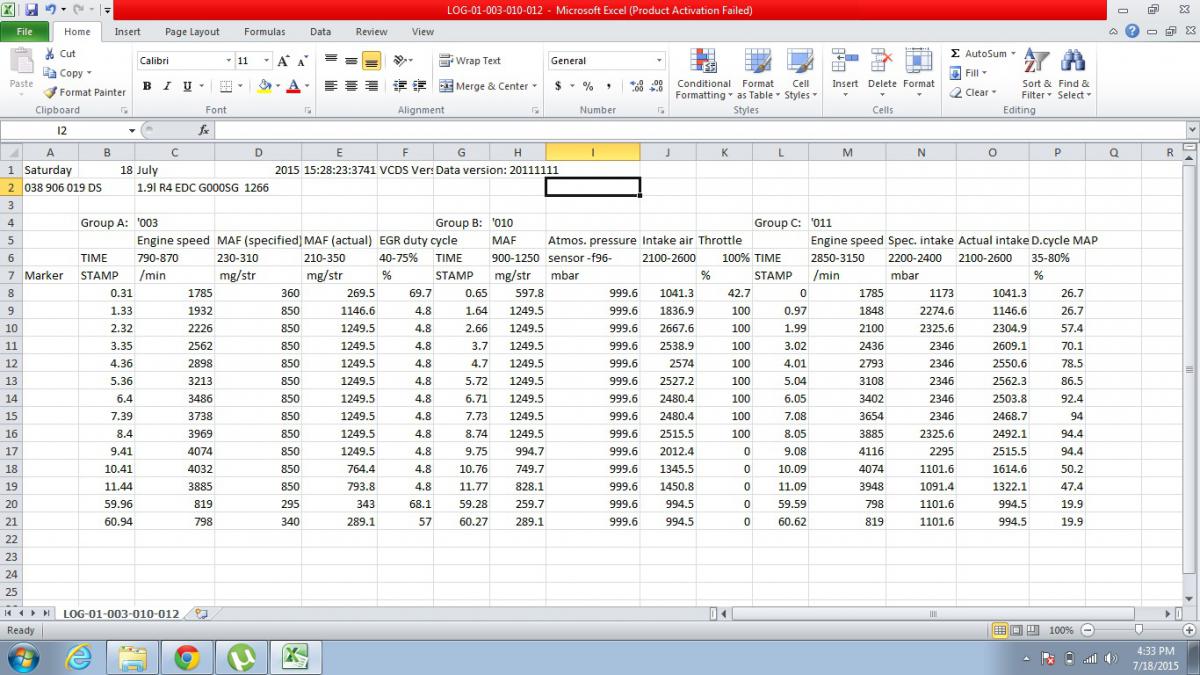Click the AutoSum sigma icon

click(x=955, y=54)
